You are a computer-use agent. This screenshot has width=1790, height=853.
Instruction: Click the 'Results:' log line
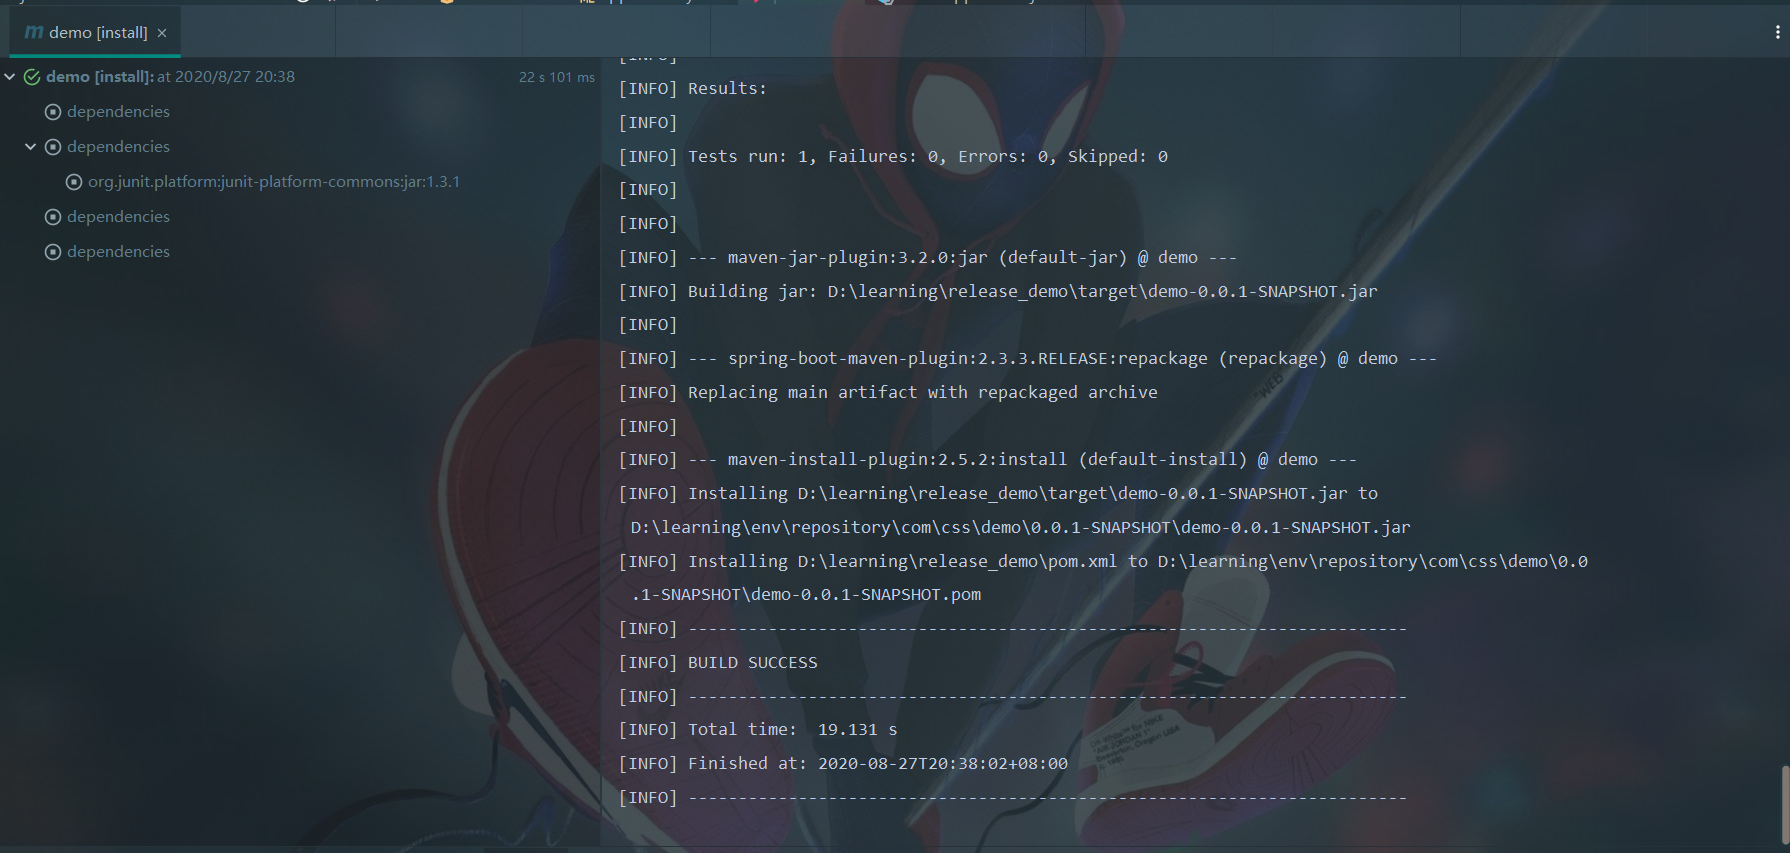tap(693, 89)
